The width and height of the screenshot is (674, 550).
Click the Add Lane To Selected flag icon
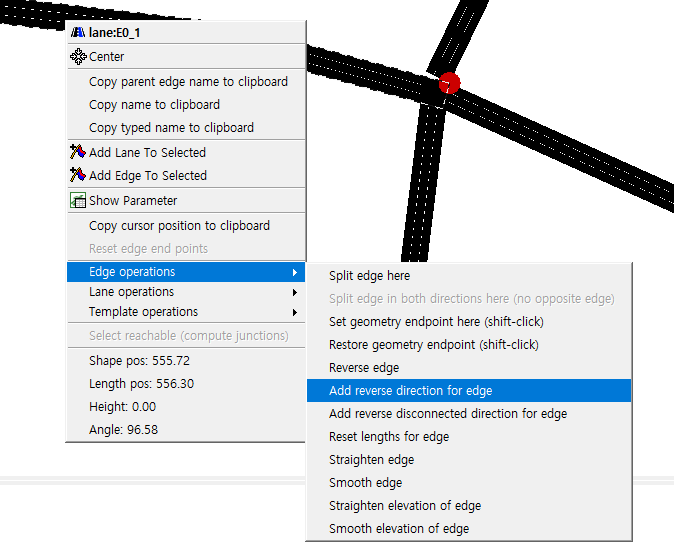coord(78,152)
